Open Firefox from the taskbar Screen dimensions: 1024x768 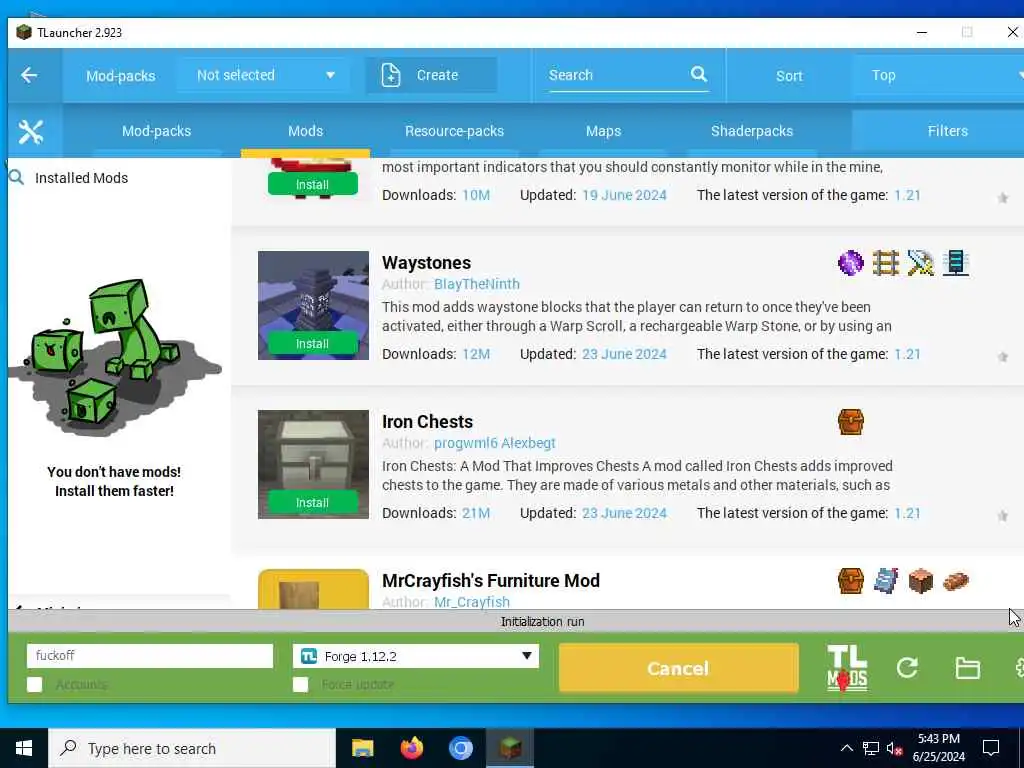(x=411, y=748)
